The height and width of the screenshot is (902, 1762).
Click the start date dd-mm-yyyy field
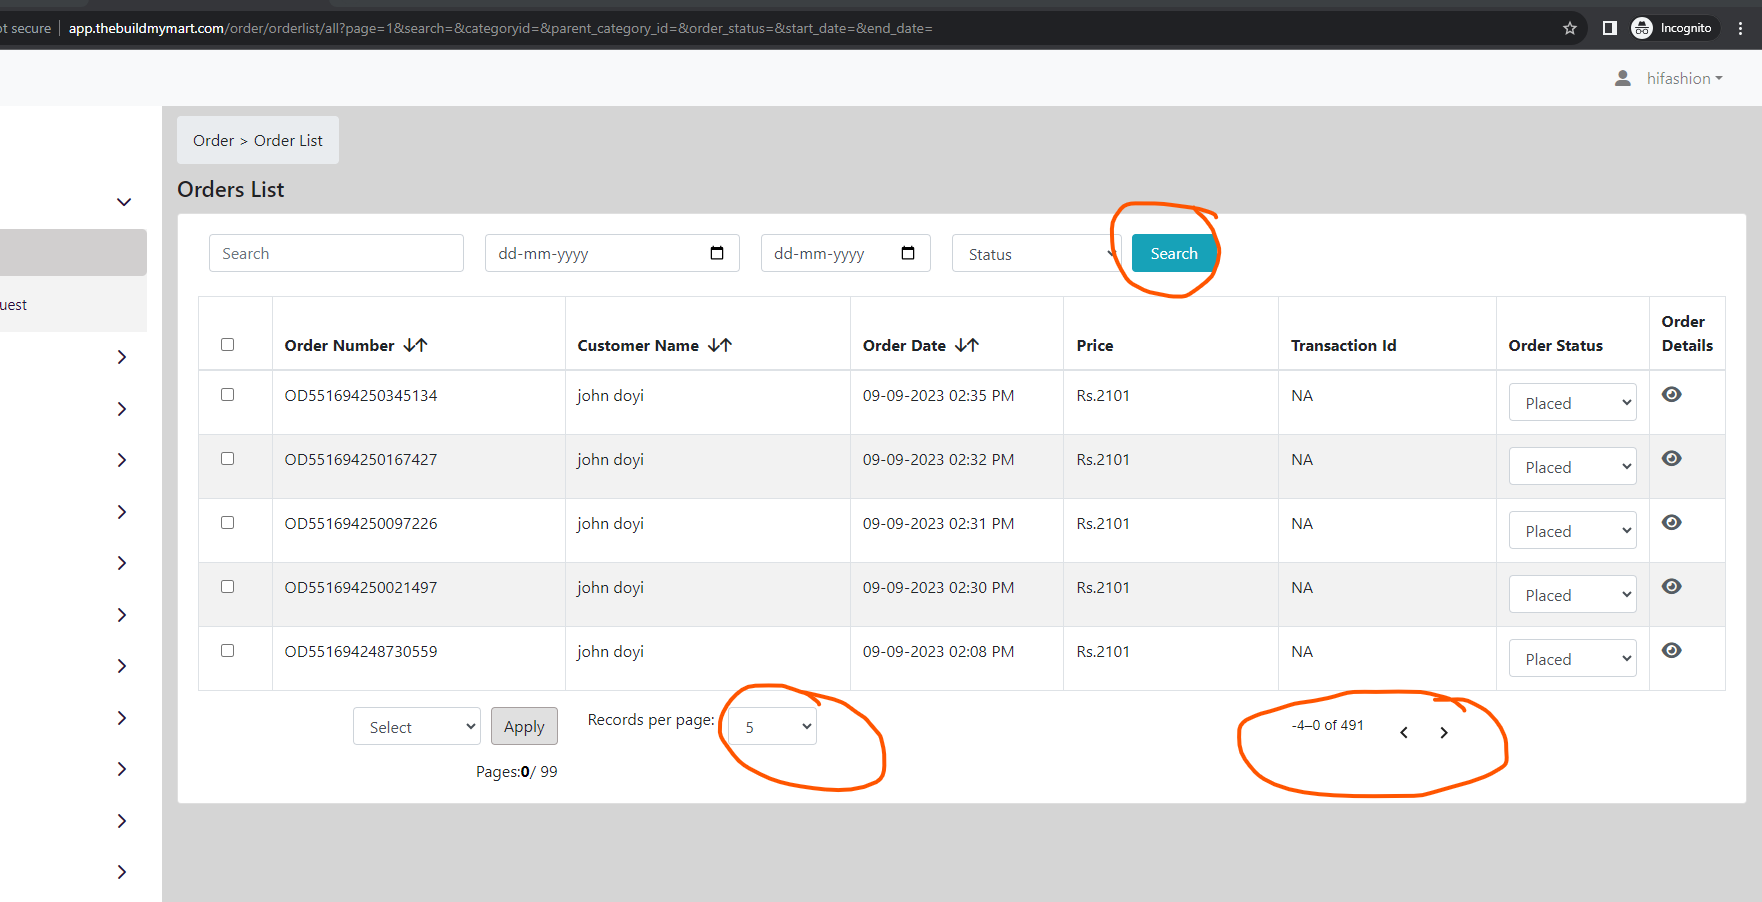pyautogui.click(x=612, y=253)
